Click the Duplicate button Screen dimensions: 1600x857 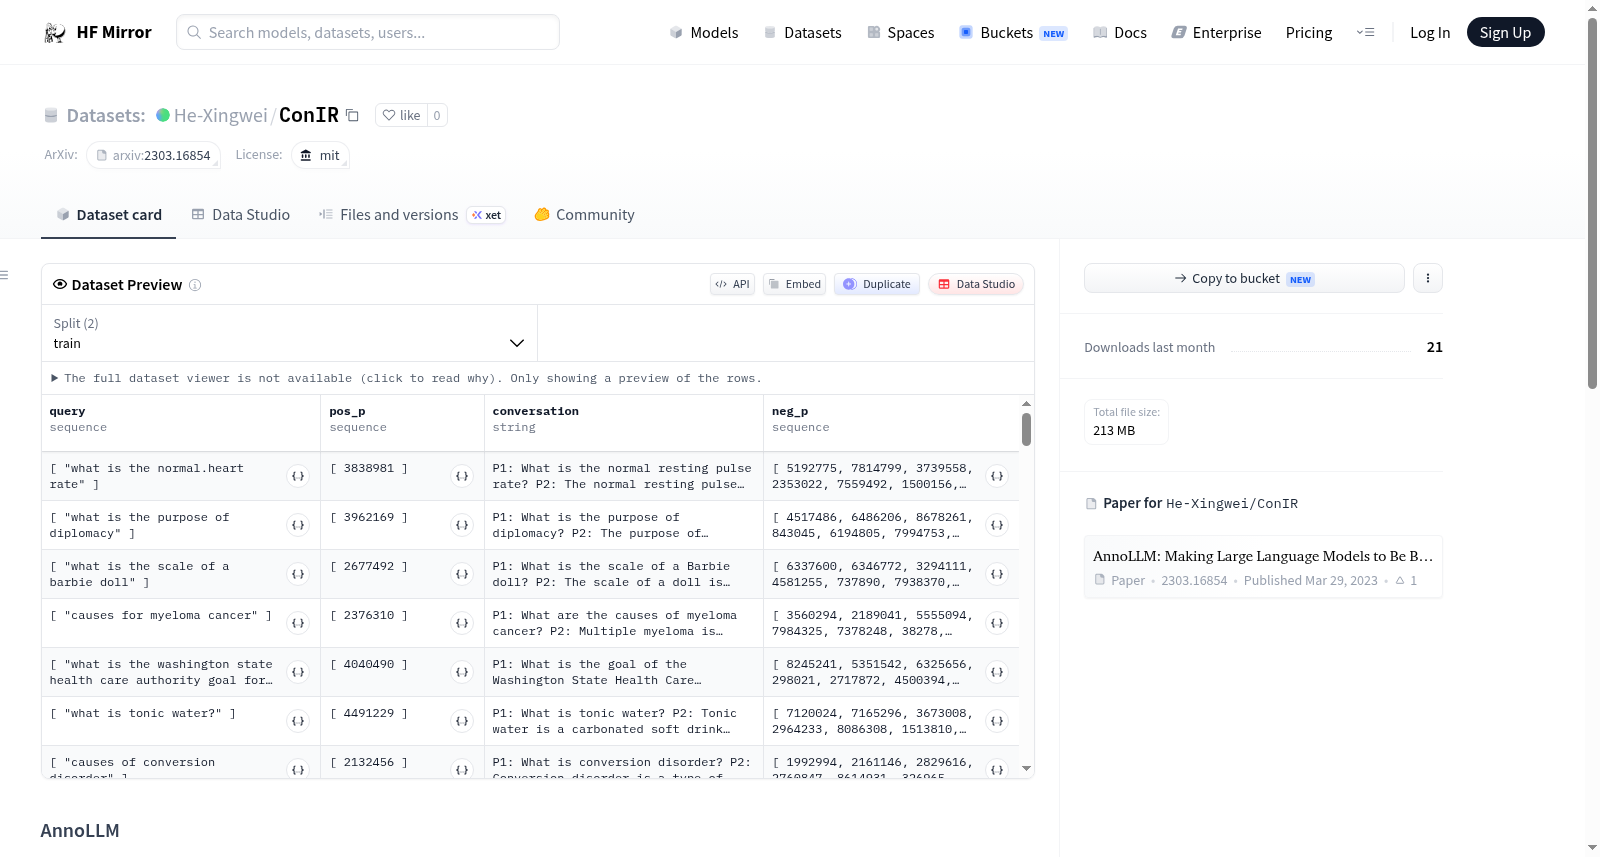click(877, 284)
